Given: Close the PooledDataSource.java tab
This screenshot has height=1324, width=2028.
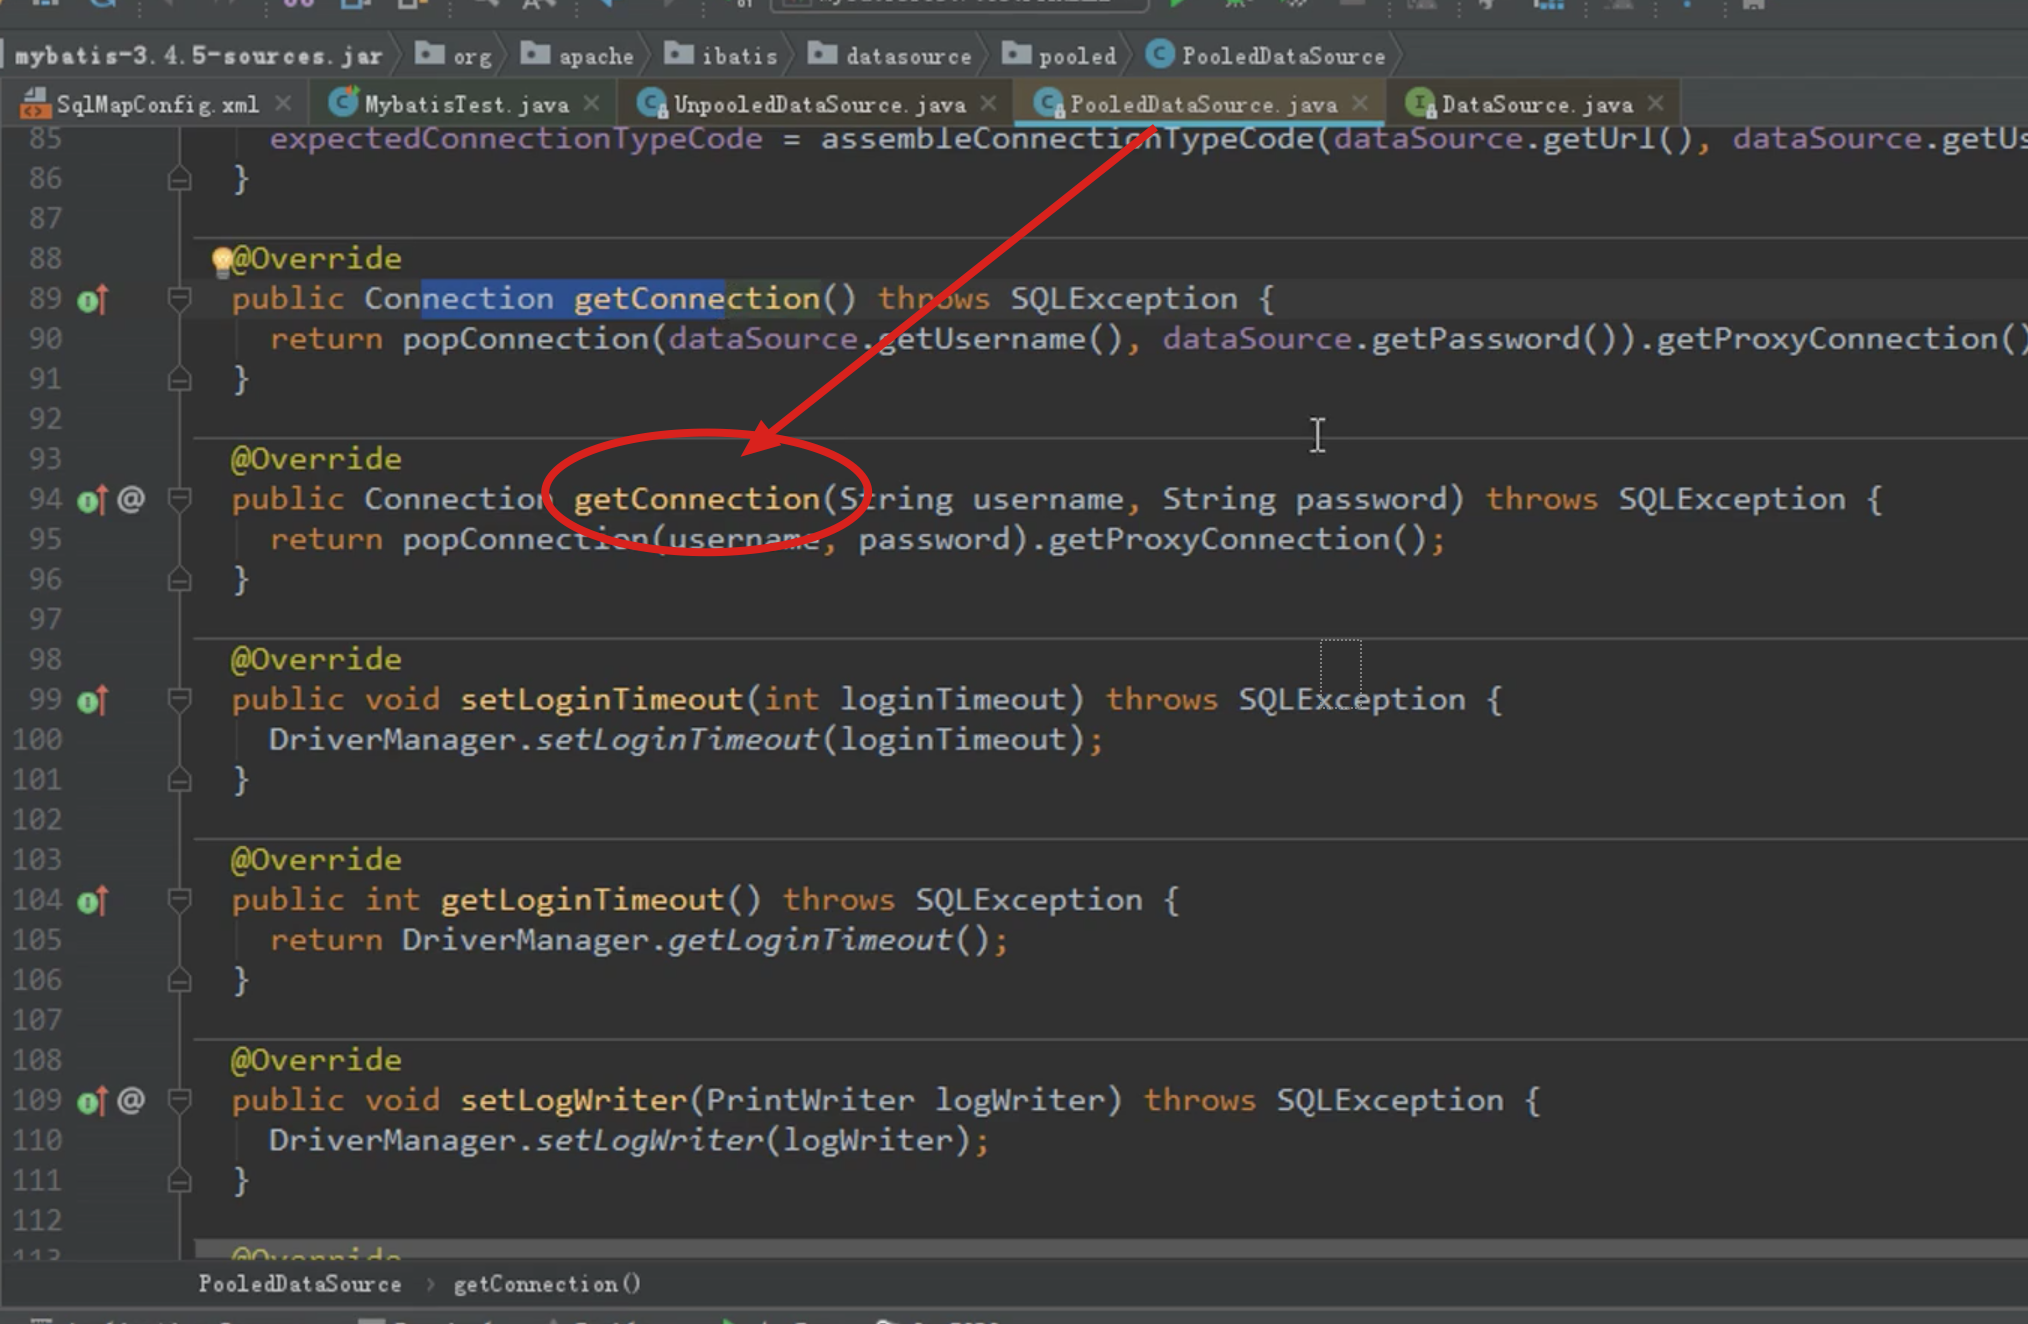Looking at the screenshot, I should [1360, 103].
